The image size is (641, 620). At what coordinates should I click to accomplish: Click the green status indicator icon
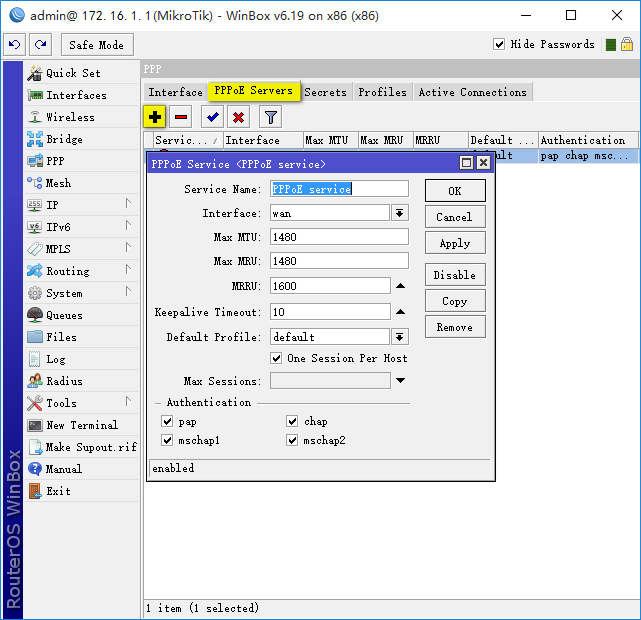(x=611, y=45)
